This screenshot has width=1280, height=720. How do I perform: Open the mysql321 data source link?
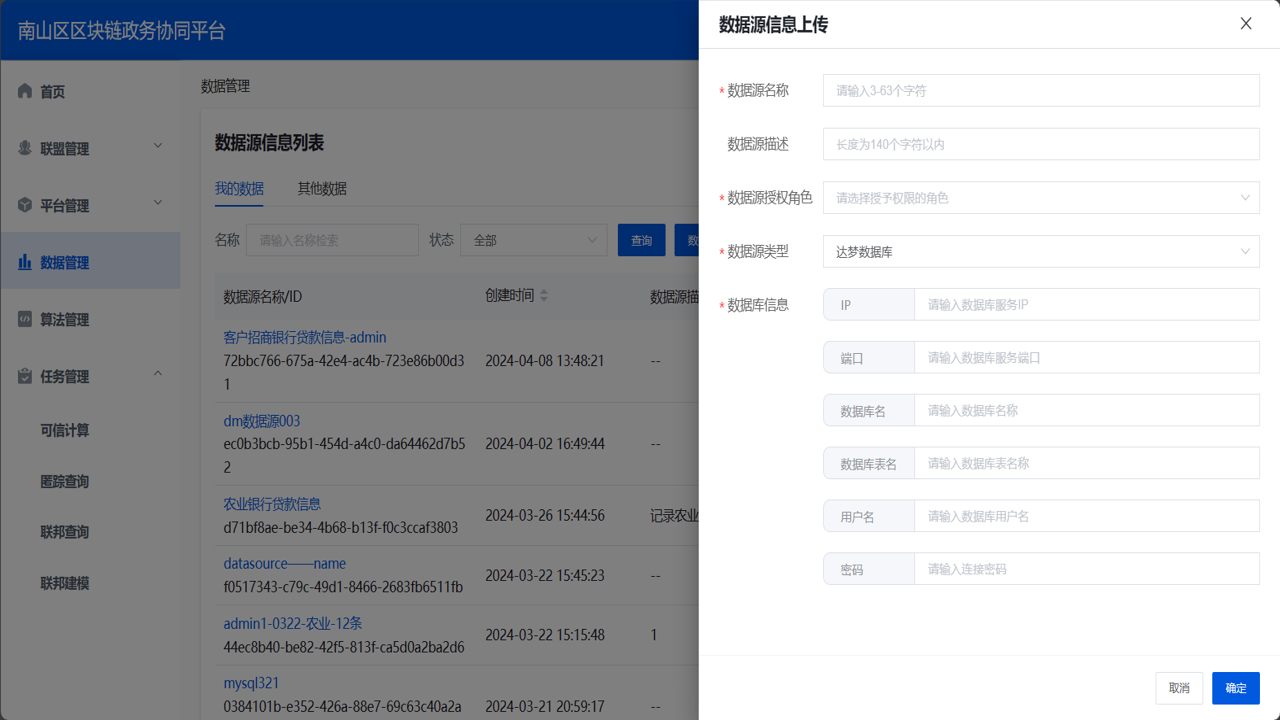point(251,683)
